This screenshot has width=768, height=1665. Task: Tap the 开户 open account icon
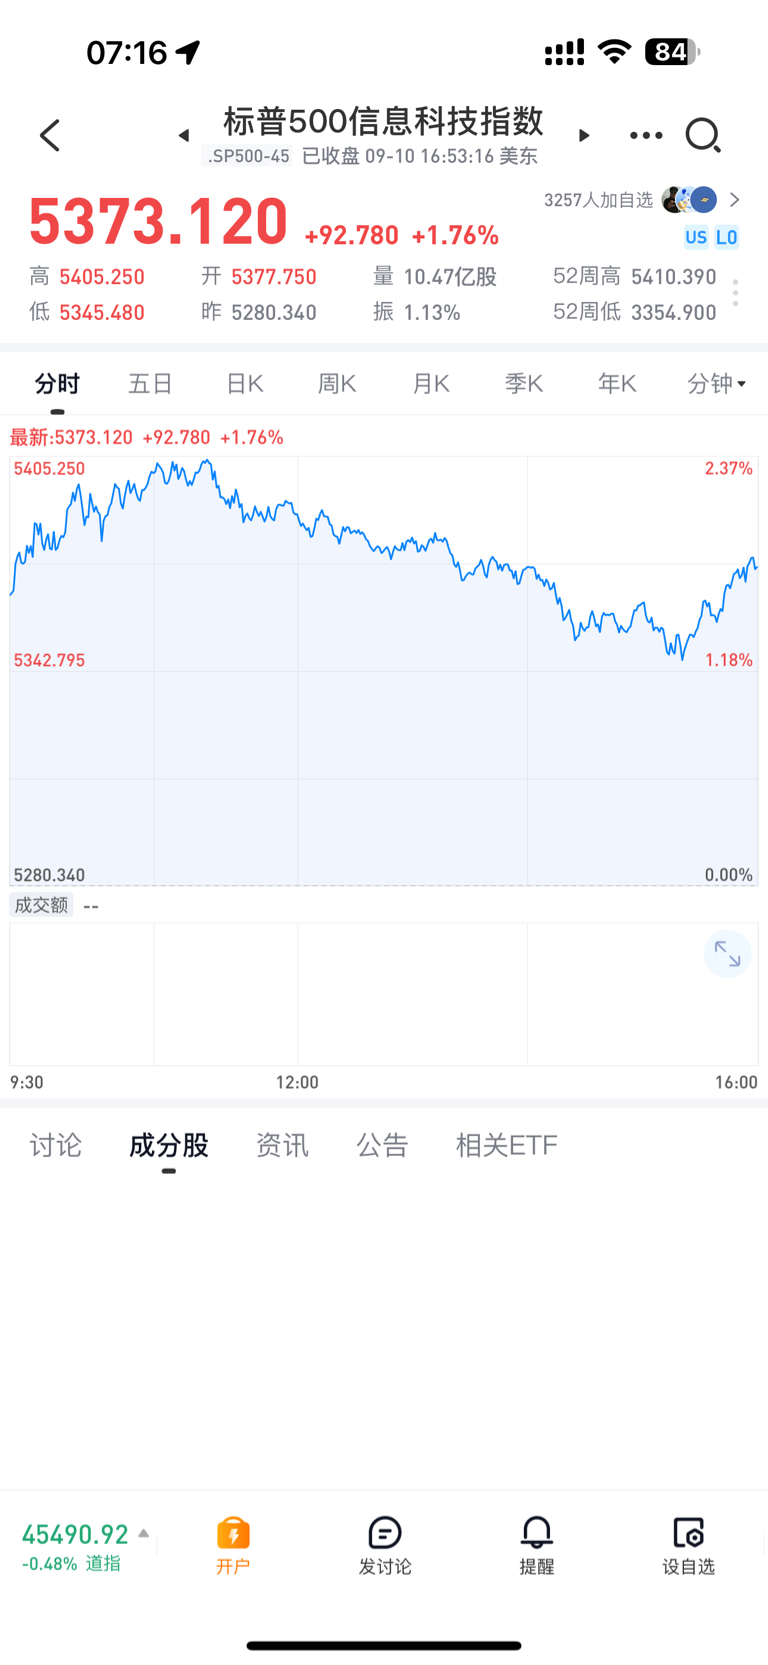[233, 1546]
